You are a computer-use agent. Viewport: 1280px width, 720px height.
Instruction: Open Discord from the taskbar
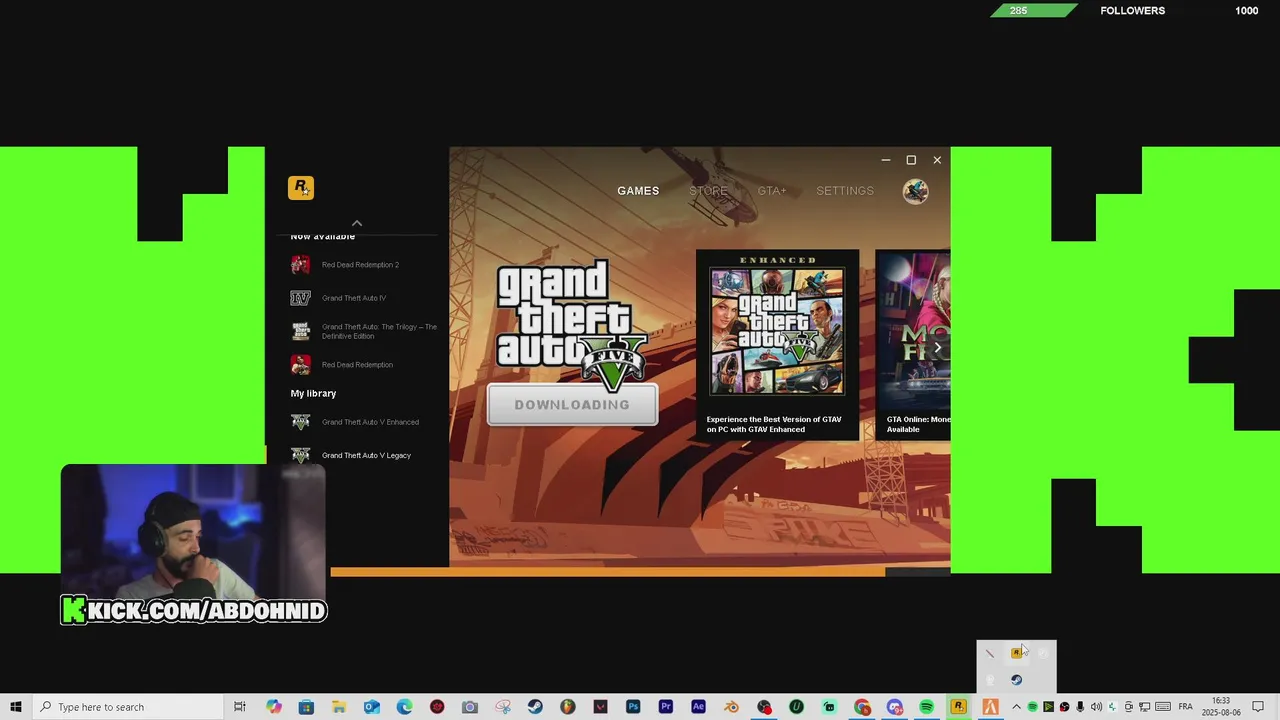coord(895,707)
